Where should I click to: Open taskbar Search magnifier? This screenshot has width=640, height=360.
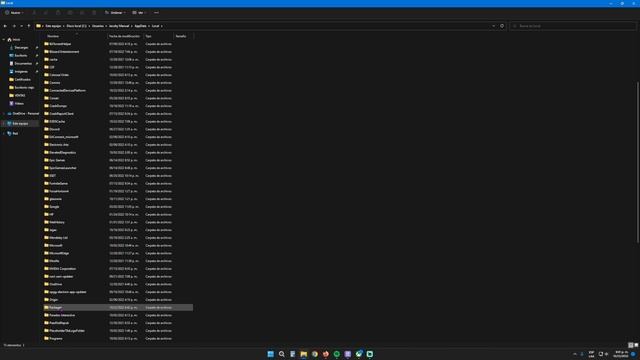(x=282, y=354)
